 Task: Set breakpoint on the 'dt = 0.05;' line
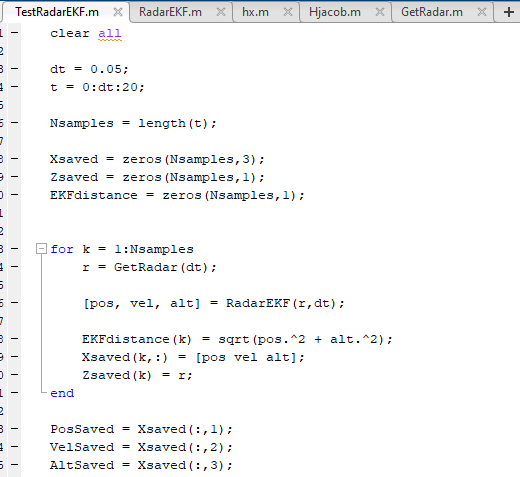point(14,69)
